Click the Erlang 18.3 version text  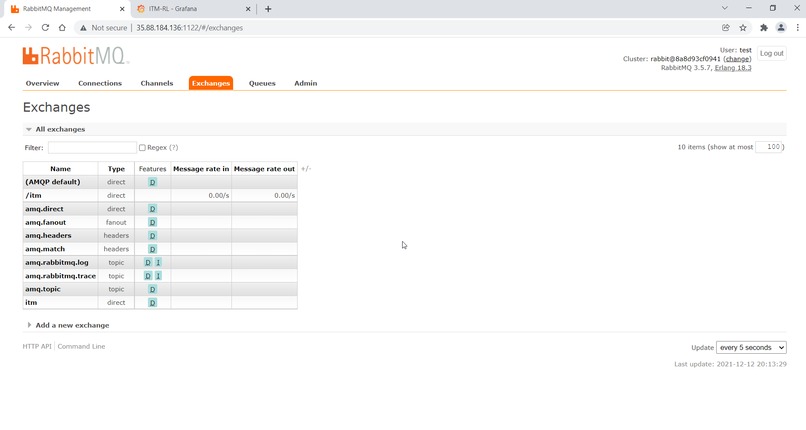click(x=732, y=68)
